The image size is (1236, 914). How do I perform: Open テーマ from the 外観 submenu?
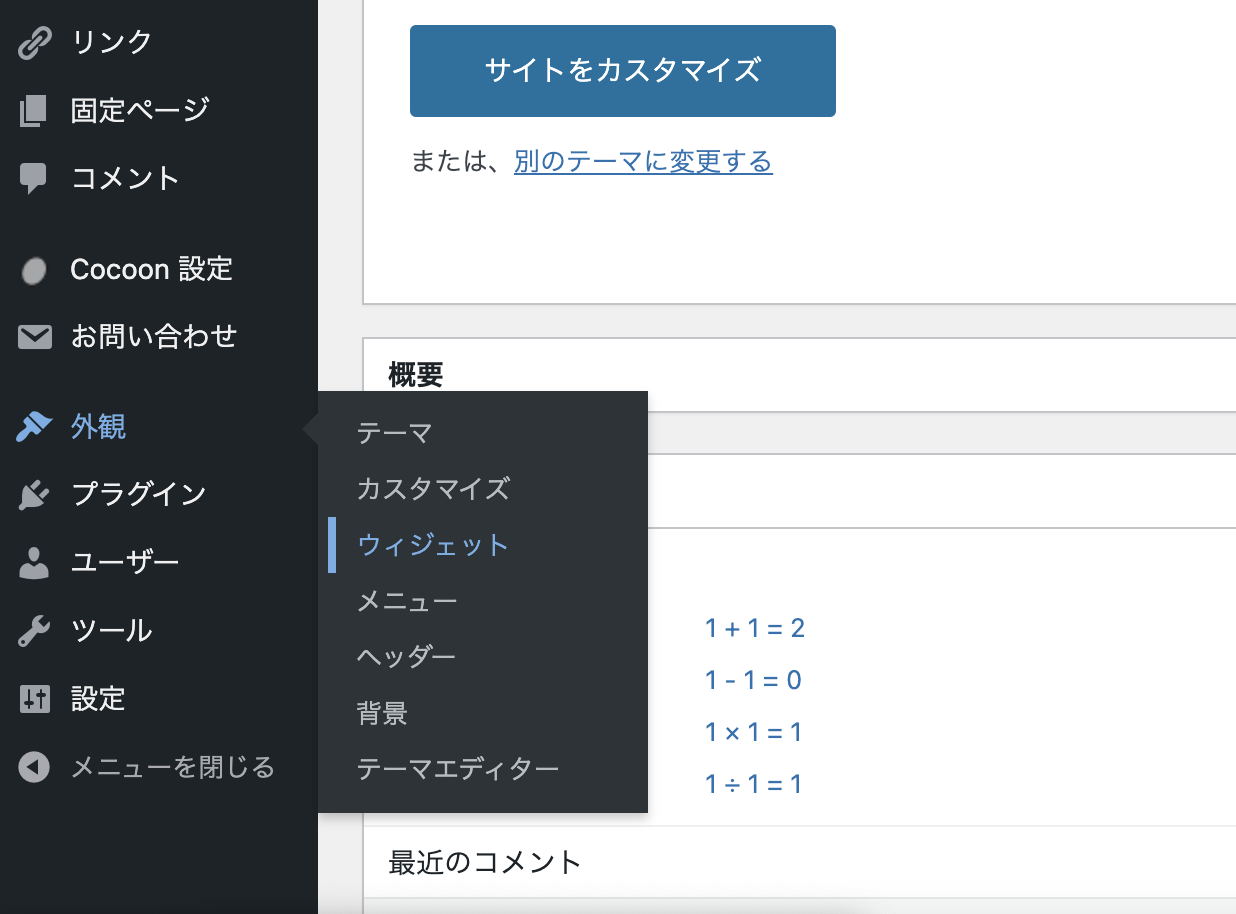click(x=394, y=433)
